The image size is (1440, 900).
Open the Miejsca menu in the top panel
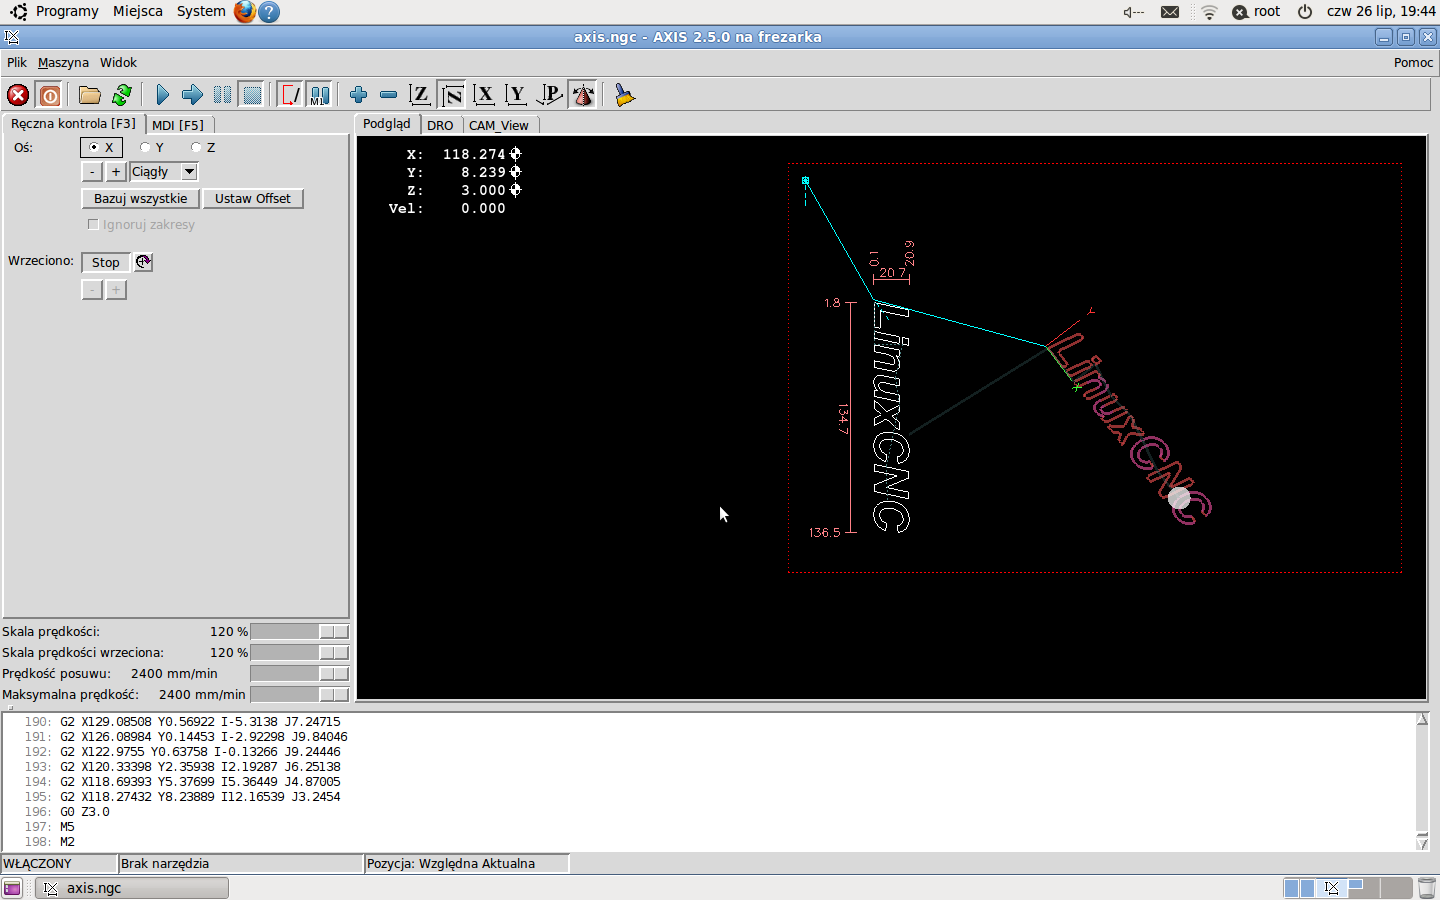pyautogui.click(x=138, y=11)
